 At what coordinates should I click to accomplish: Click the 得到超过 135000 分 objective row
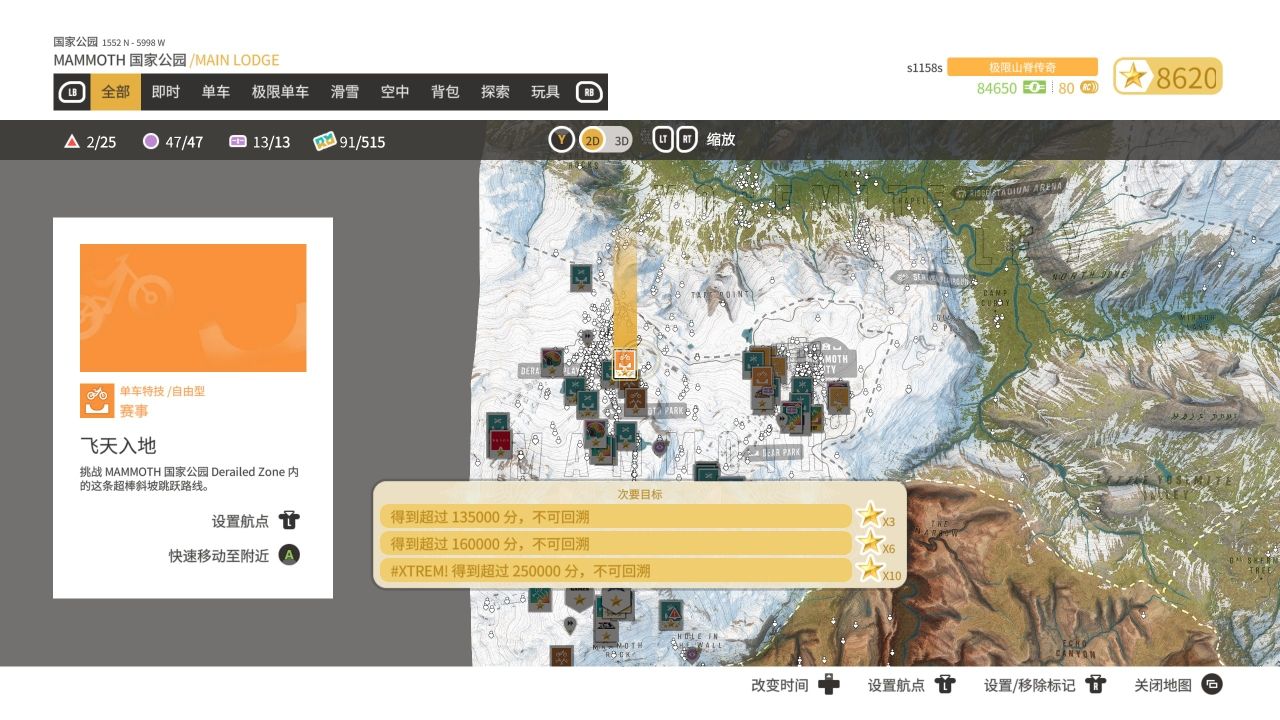[615, 517]
